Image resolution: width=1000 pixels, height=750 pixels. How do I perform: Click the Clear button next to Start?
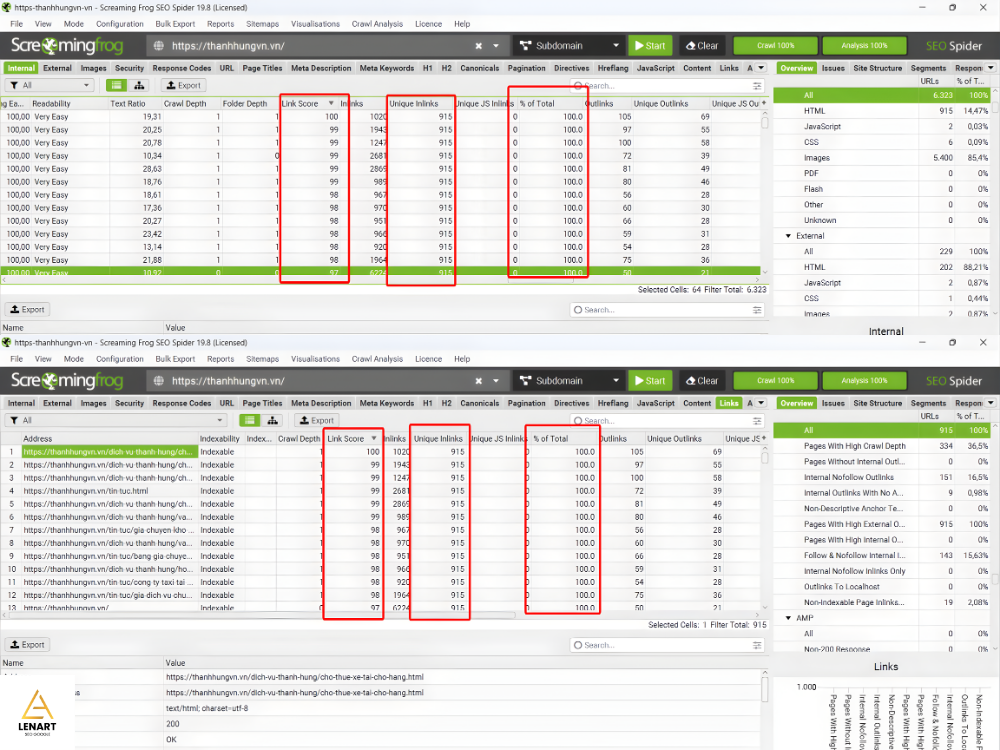coord(702,45)
